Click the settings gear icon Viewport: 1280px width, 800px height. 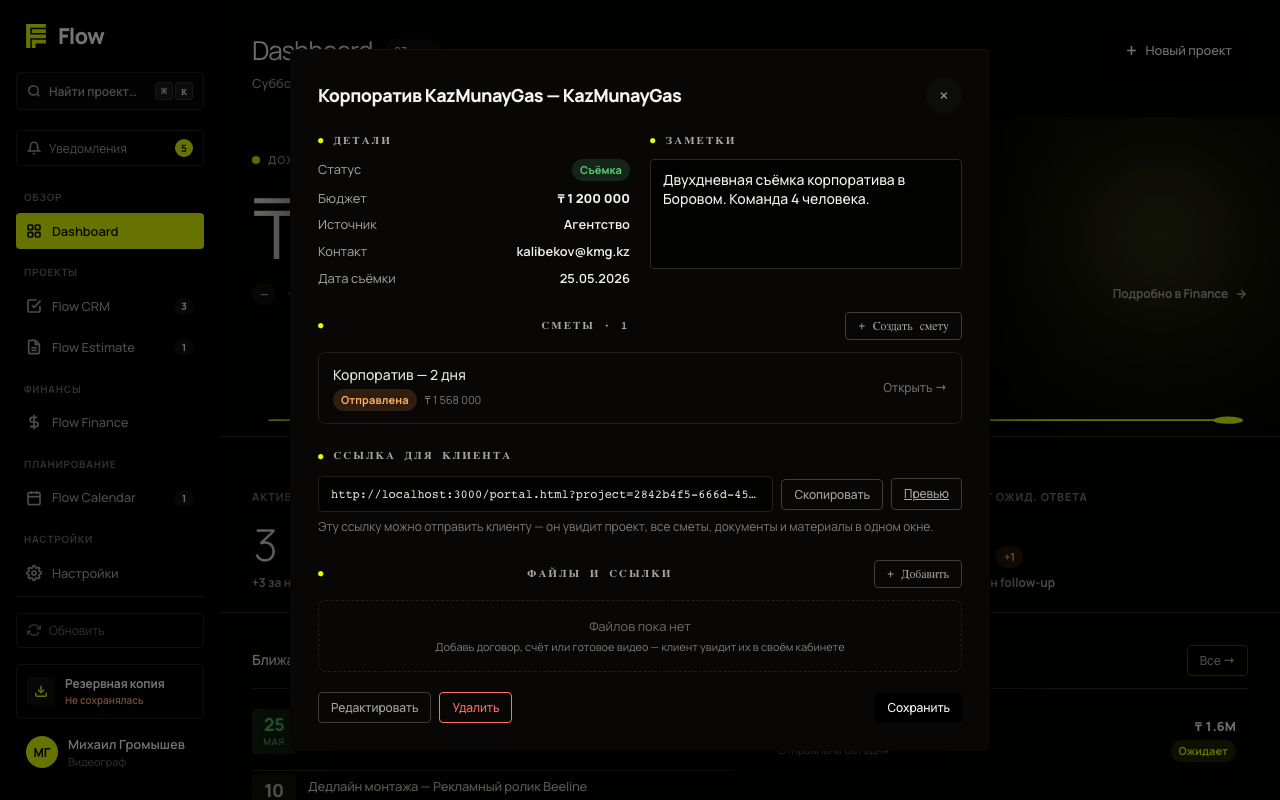[x=34, y=573]
